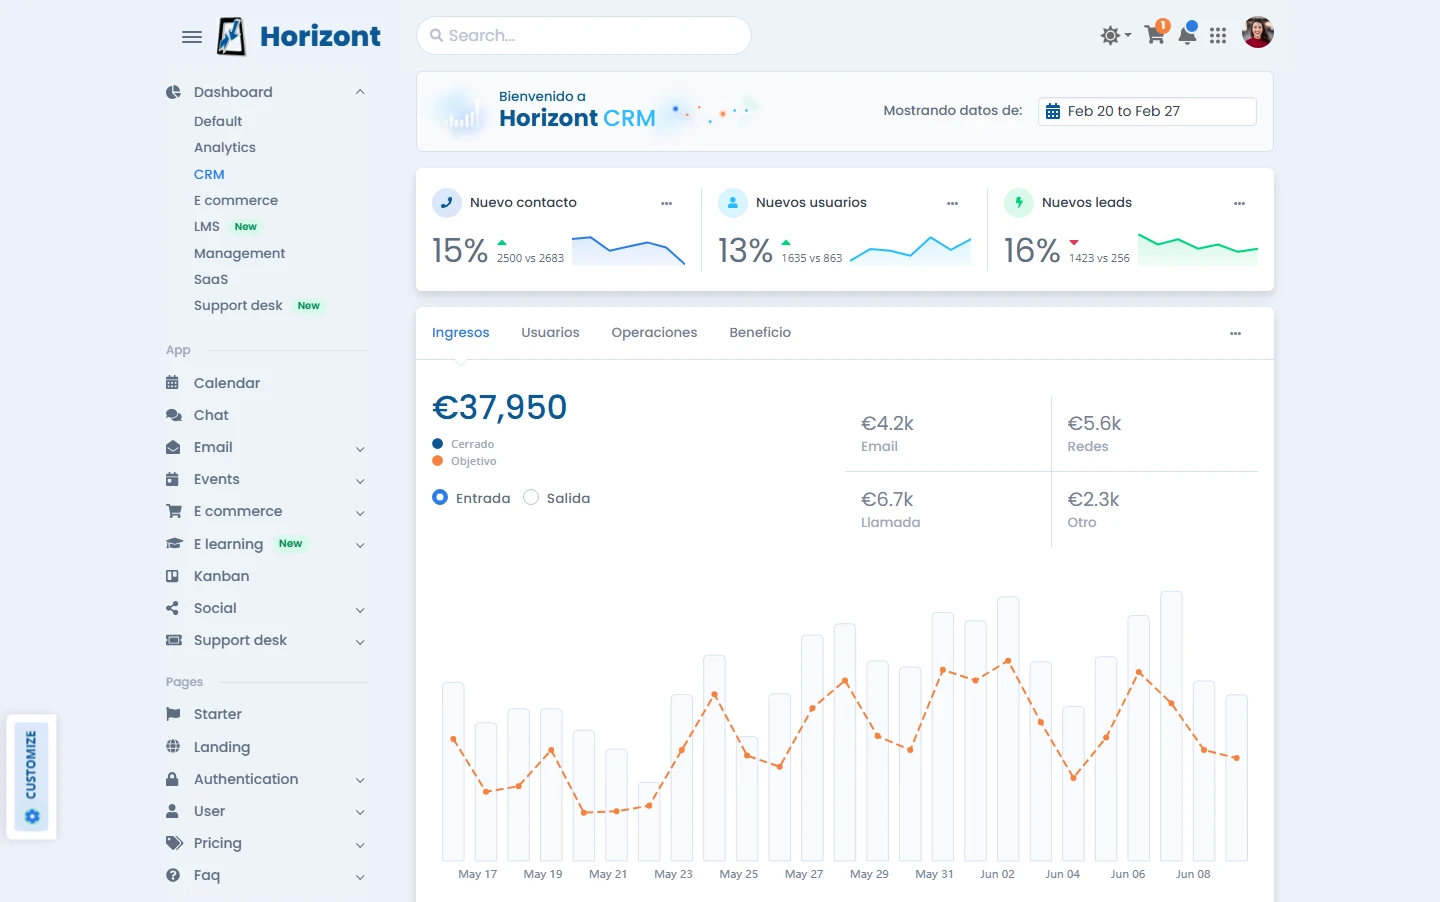Image resolution: width=1440 pixels, height=902 pixels.
Task: Switch to the Usuarios tab
Action: tap(550, 333)
